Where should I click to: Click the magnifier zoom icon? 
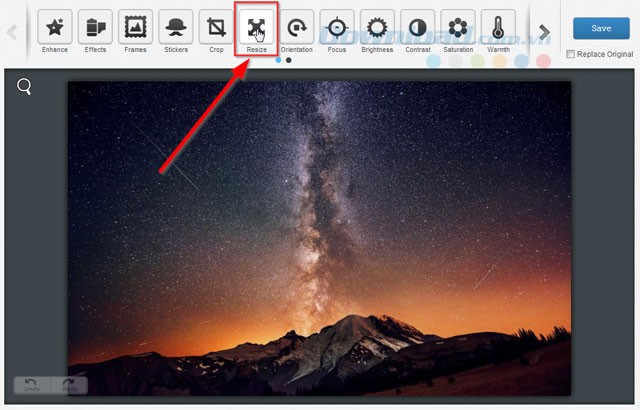25,87
